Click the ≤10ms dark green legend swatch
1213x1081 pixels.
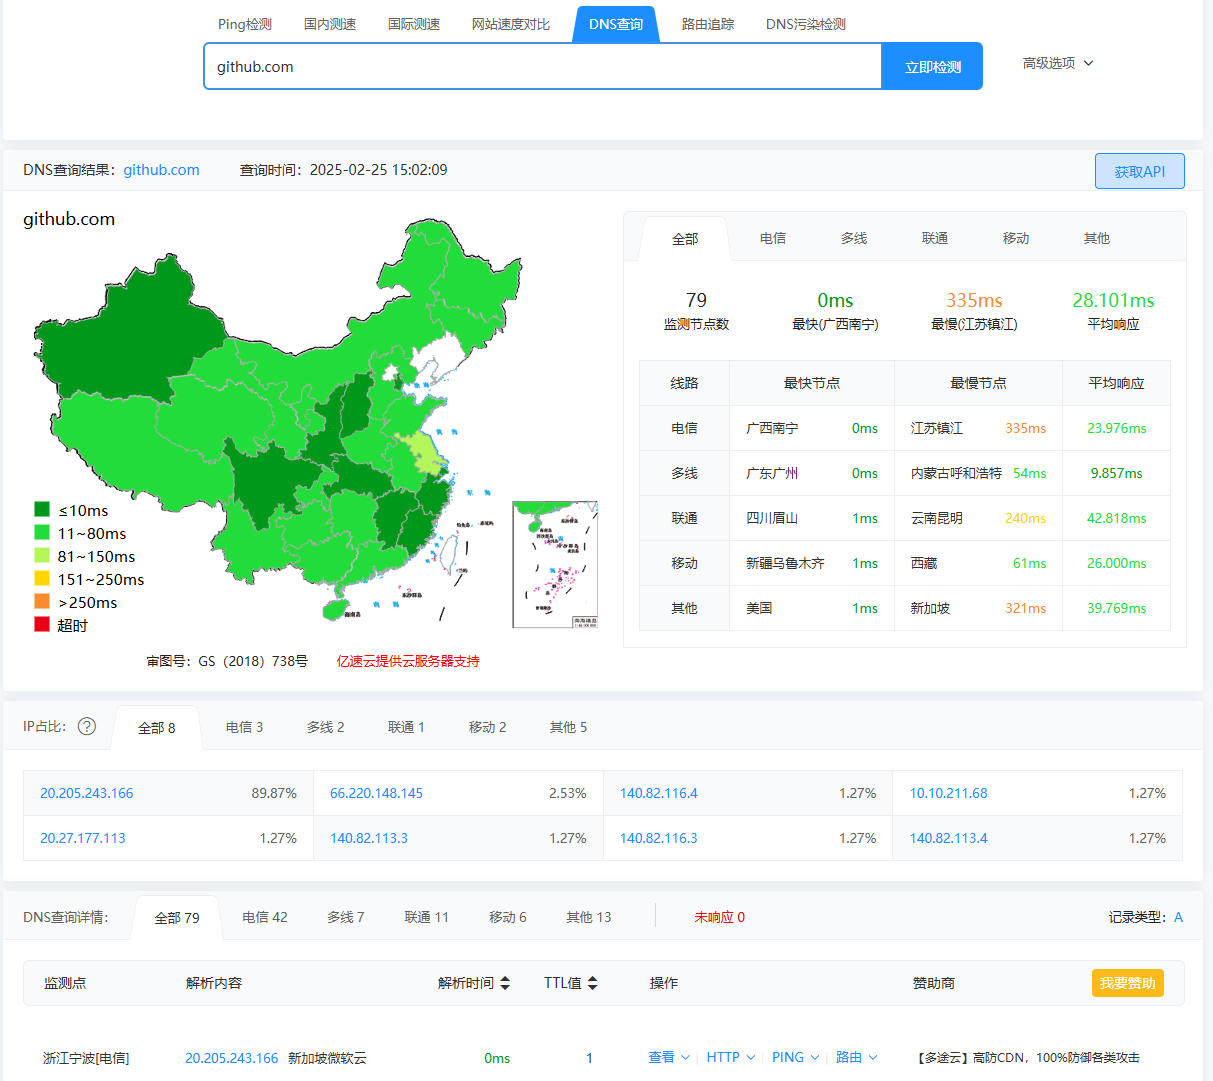point(42,509)
